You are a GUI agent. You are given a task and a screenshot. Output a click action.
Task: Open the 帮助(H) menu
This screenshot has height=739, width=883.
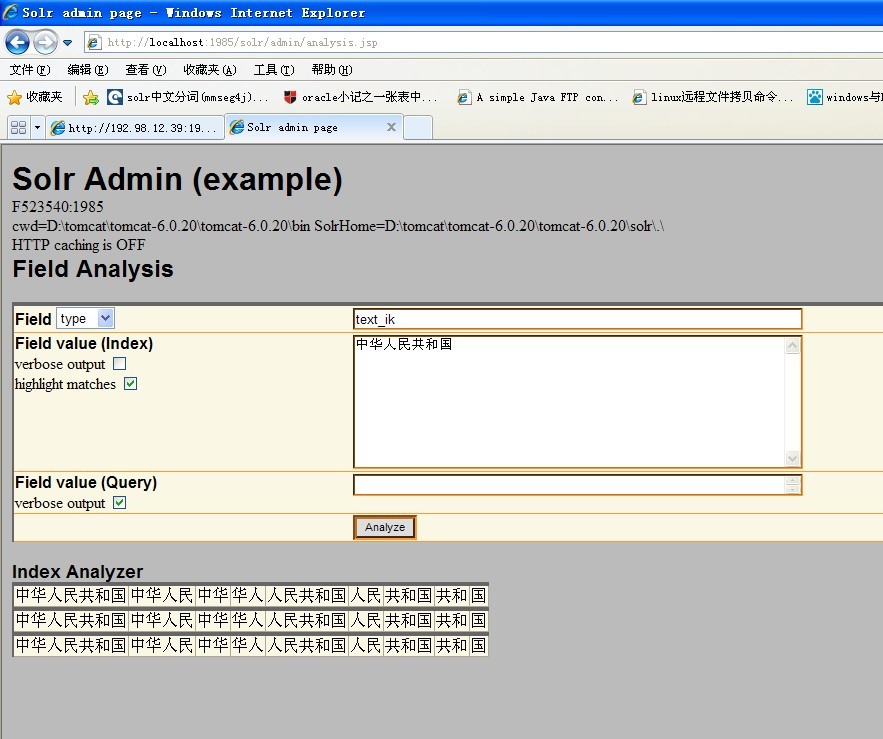(332, 70)
